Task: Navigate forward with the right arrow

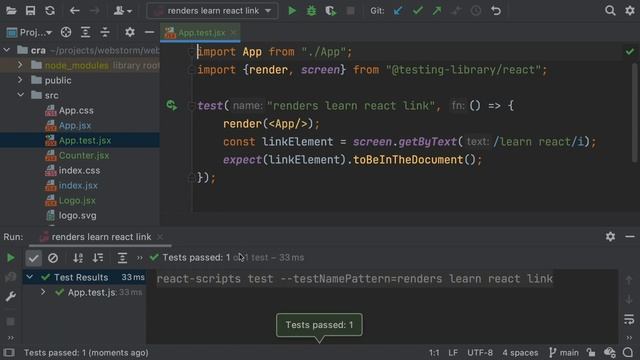Action: (94, 11)
